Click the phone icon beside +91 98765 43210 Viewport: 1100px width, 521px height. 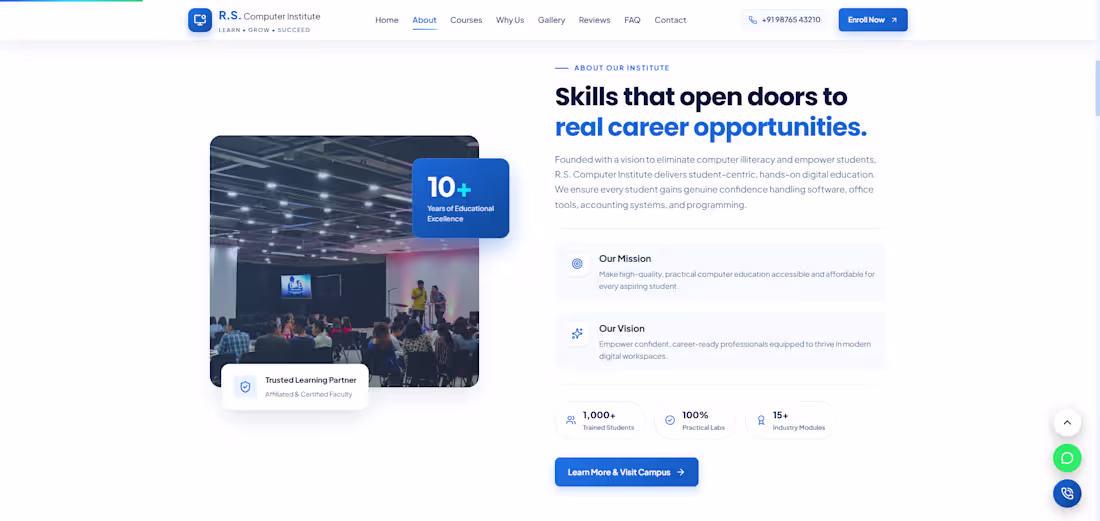753,20
